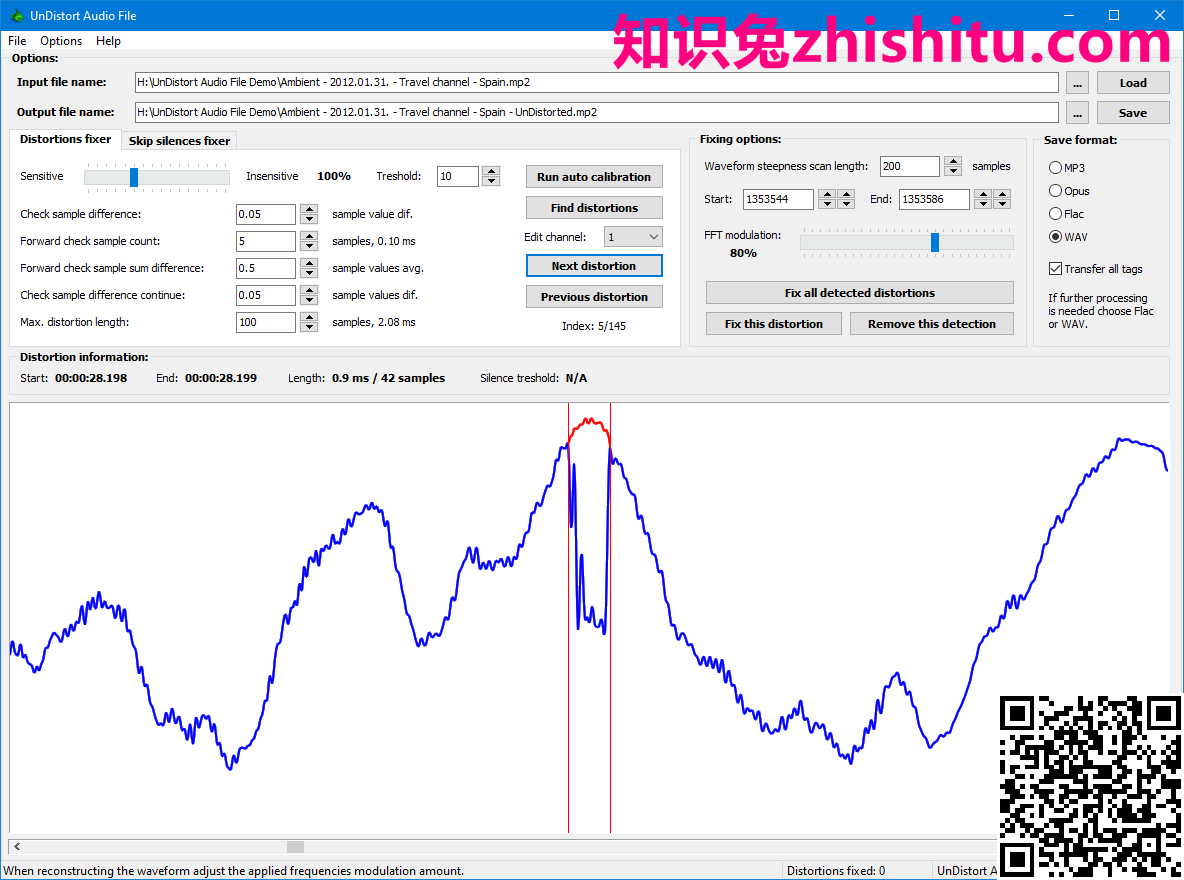Click the Distortions fixed: 0 status text
This screenshot has width=1184, height=880.
coord(836,871)
